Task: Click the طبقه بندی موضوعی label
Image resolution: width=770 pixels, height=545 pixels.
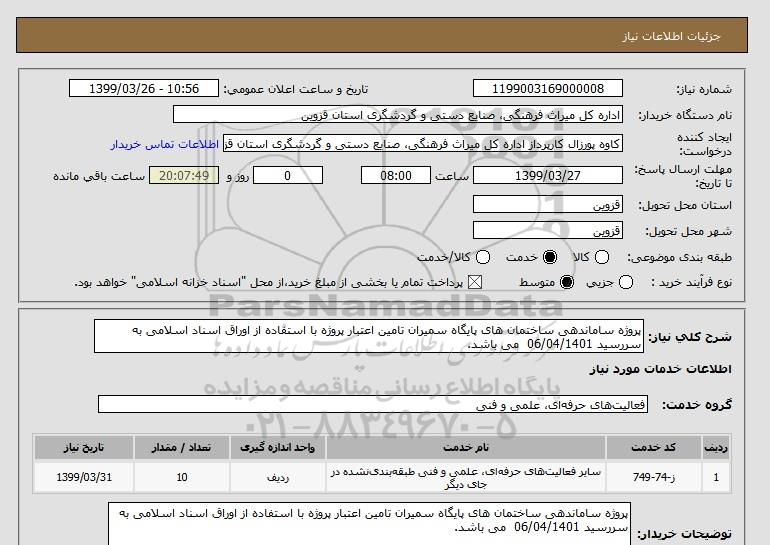Action: (x=680, y=257)
